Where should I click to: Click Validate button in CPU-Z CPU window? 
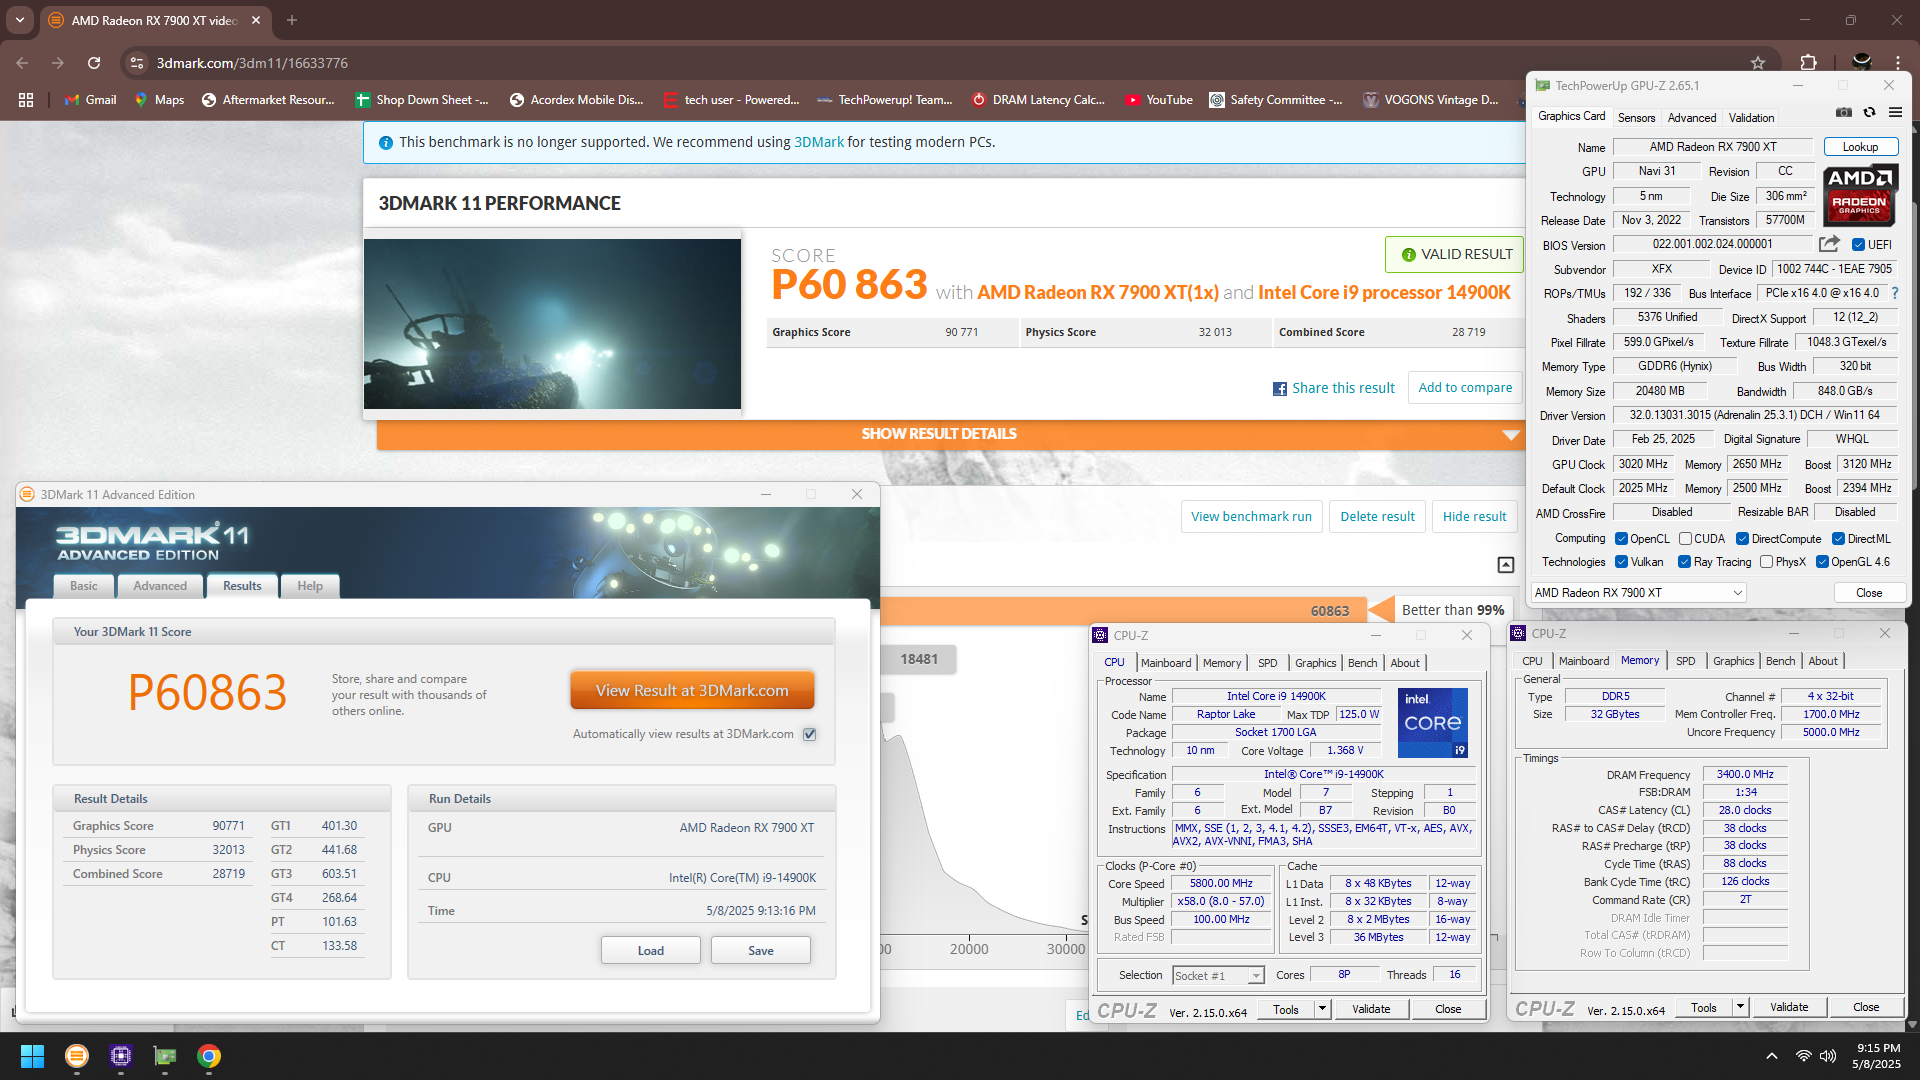click(1371, 1009)
